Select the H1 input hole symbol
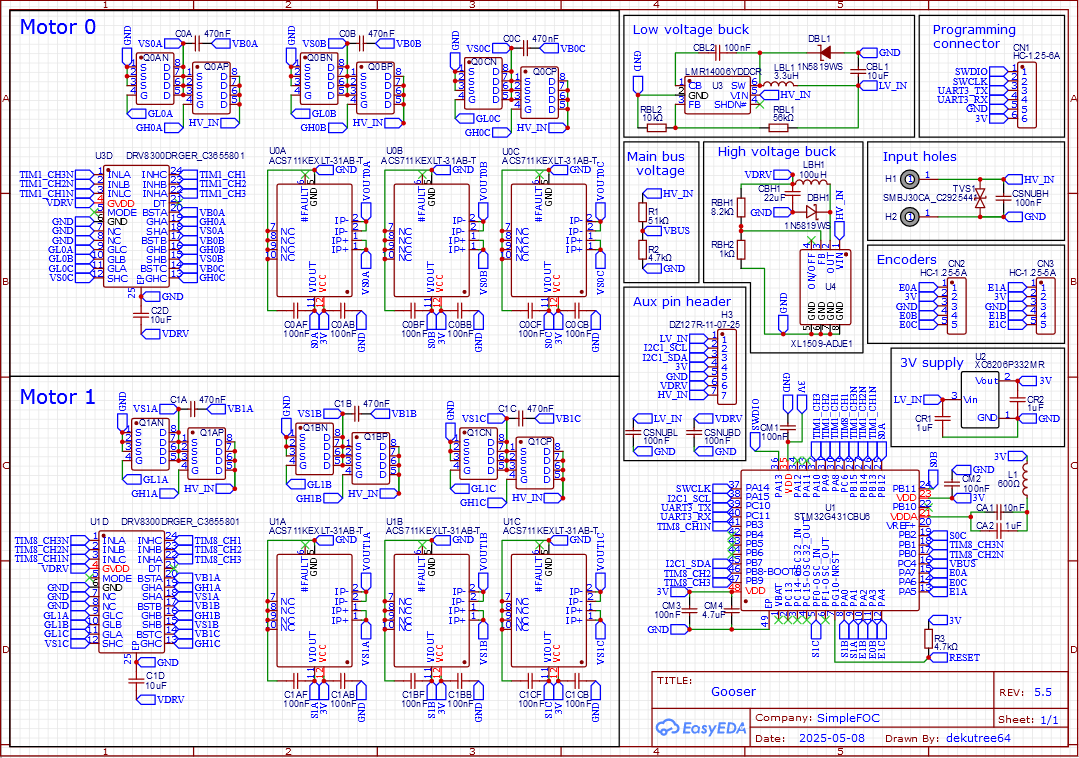1079x758 pixels. (910, 179)
